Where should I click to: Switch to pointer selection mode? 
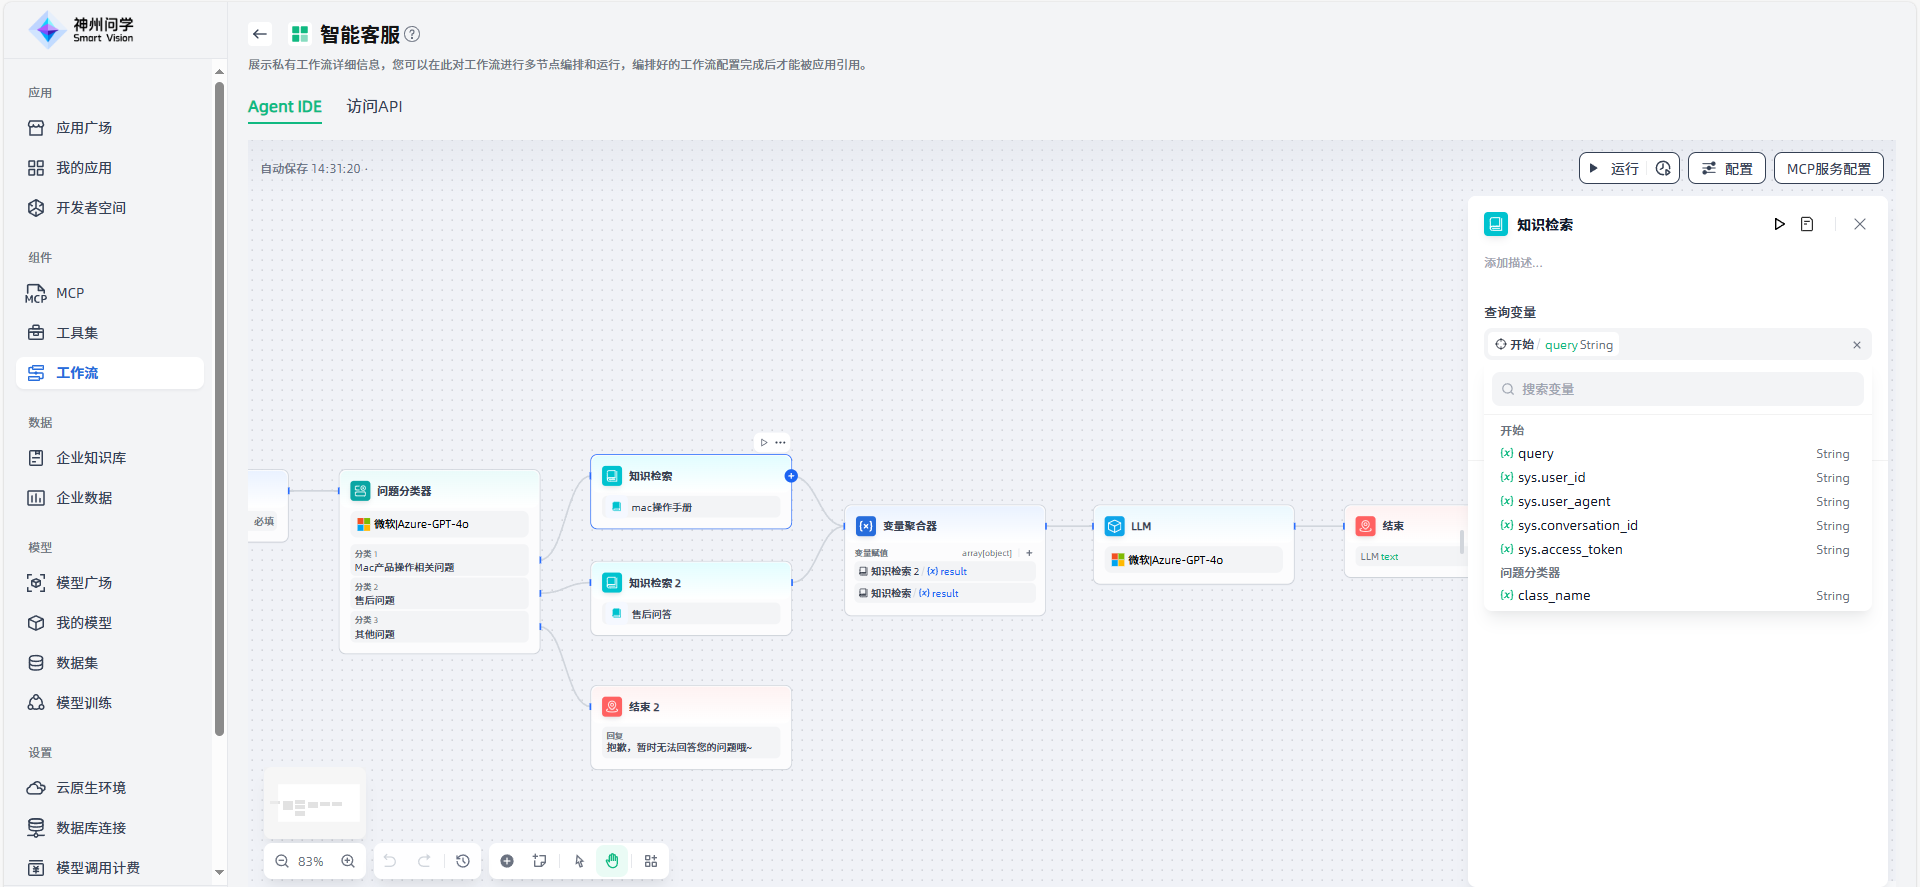[x=579, y=861]
